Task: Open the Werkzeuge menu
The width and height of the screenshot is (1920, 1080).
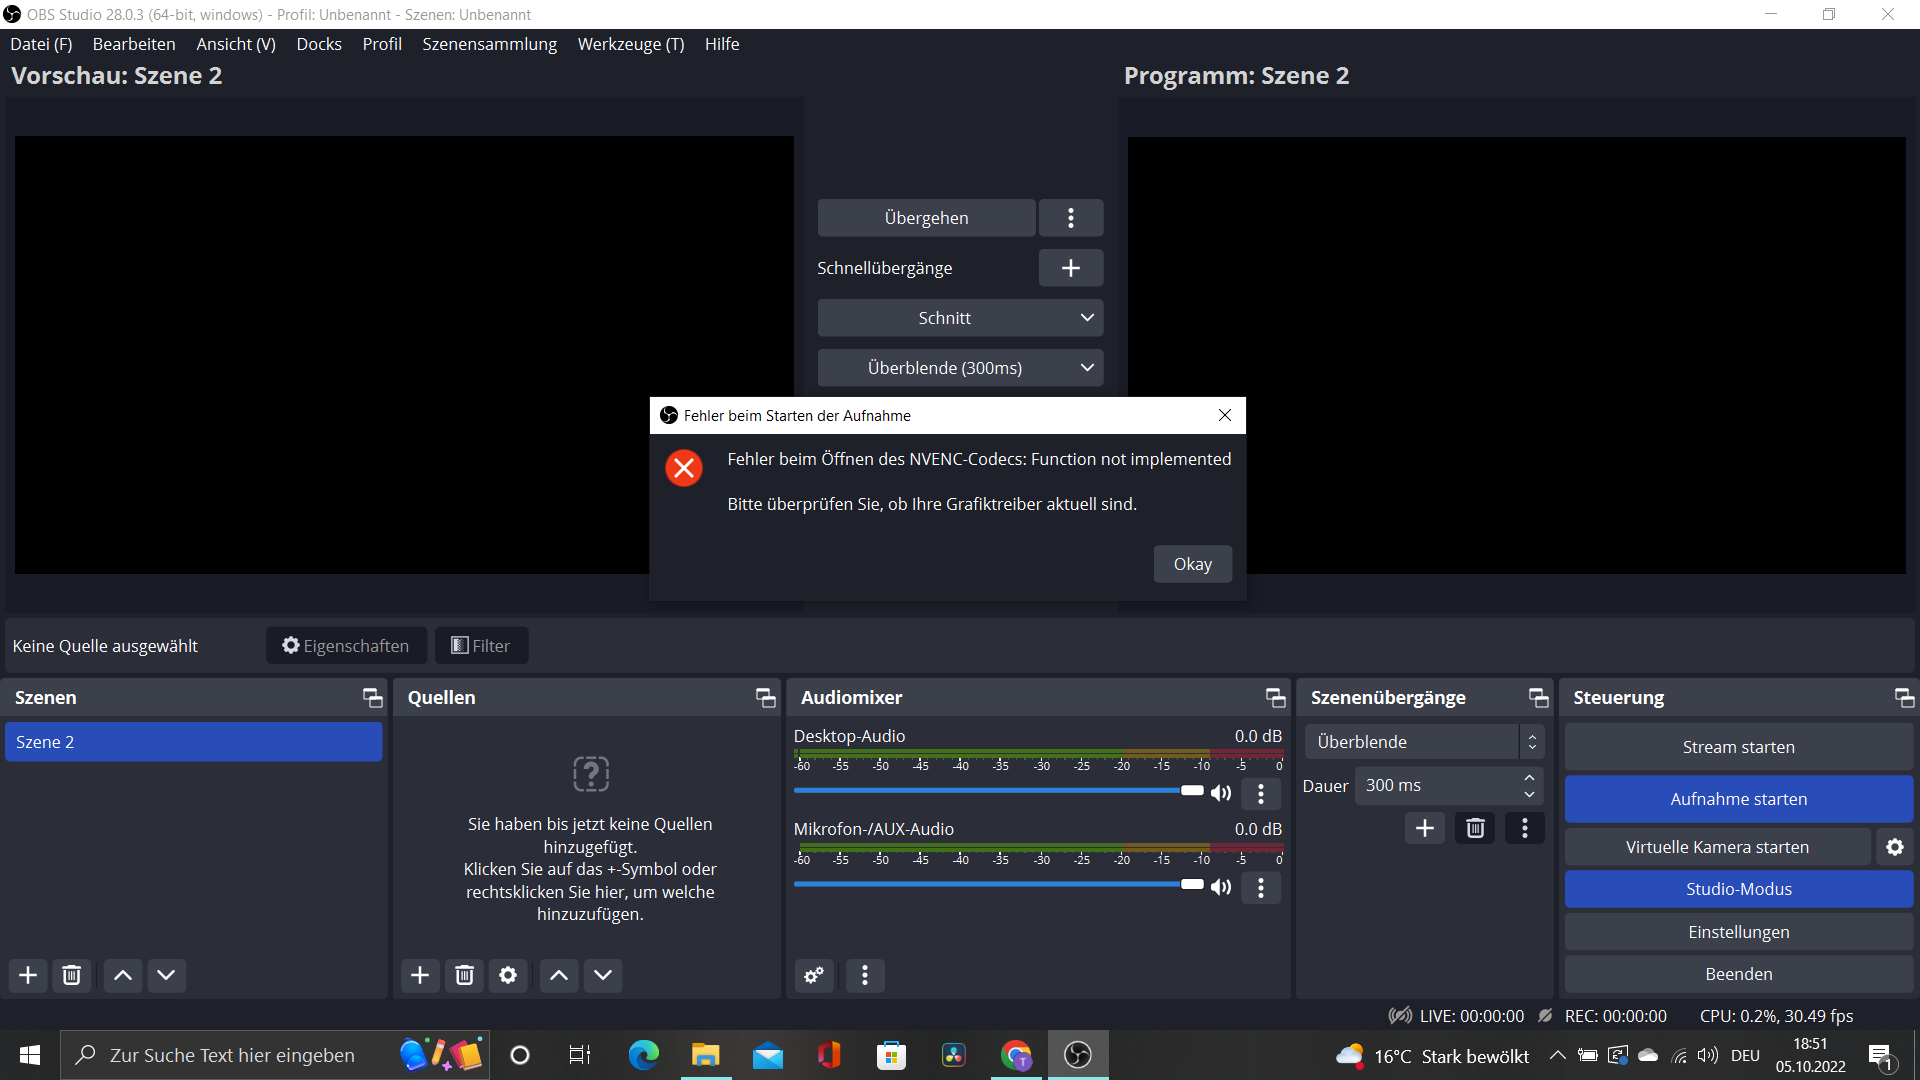Action: 631,44
